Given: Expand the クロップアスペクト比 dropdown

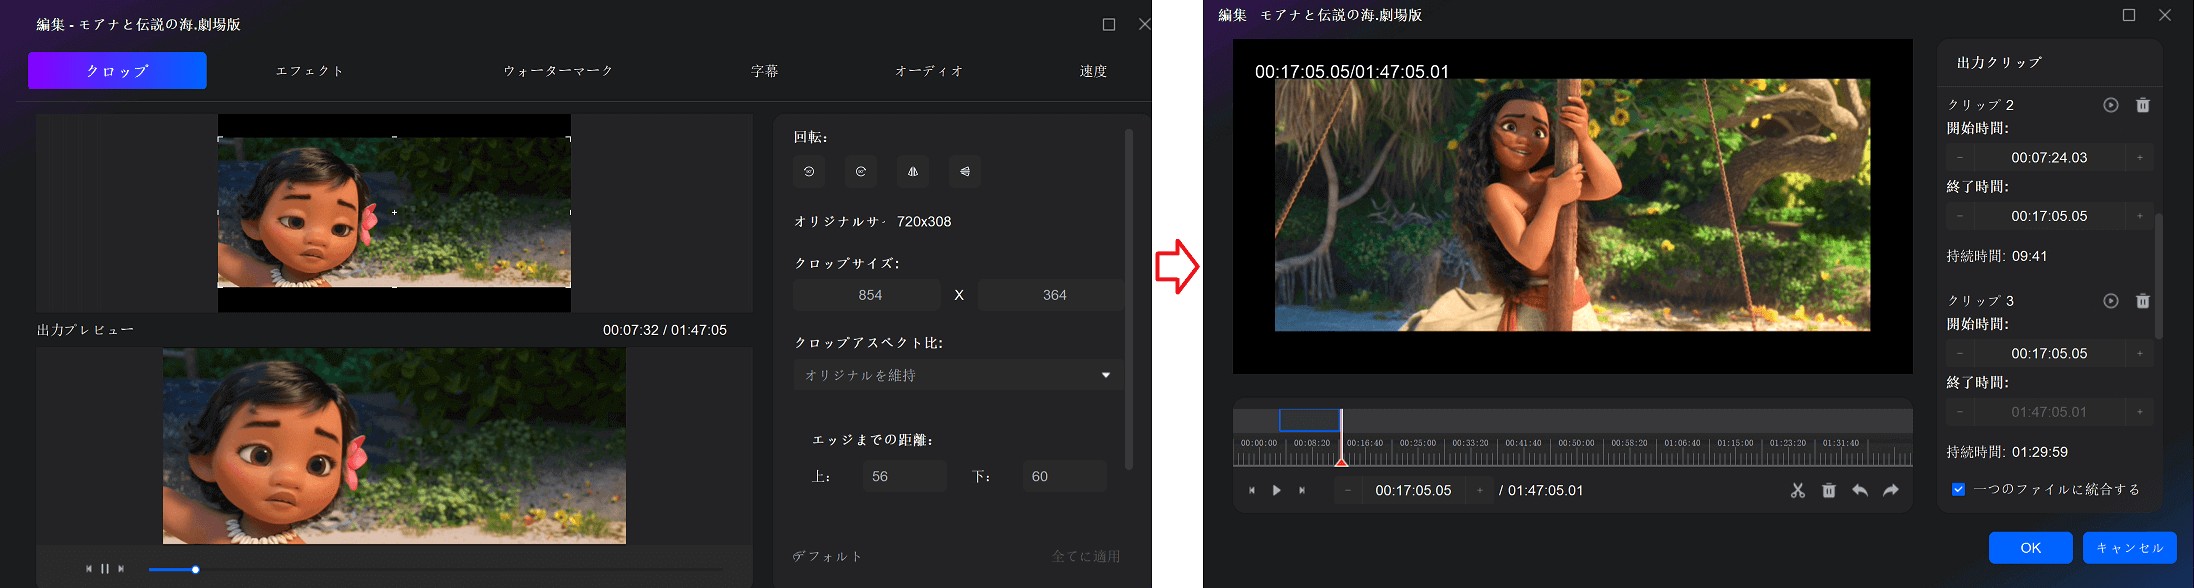Looking at the screenshot, I should pos(958,375).
